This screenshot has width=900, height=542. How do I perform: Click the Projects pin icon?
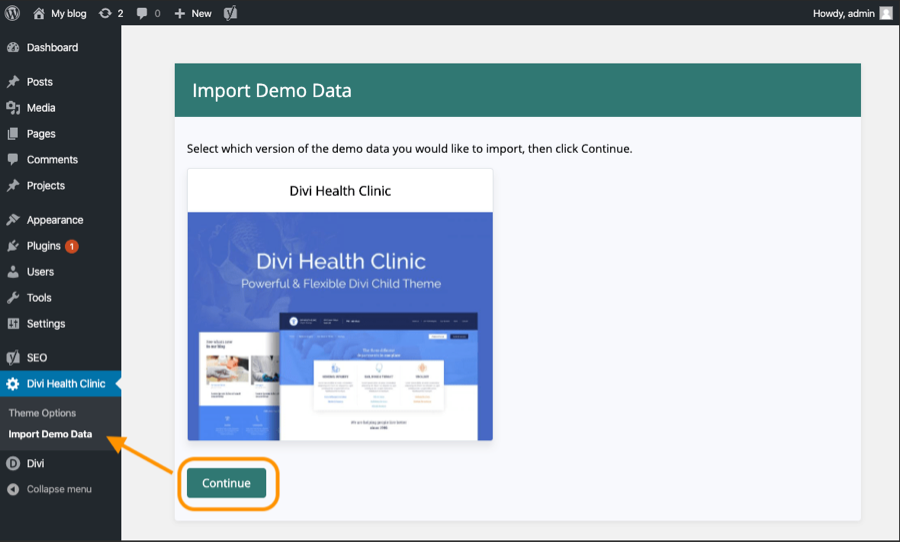[x=13, y=185]
